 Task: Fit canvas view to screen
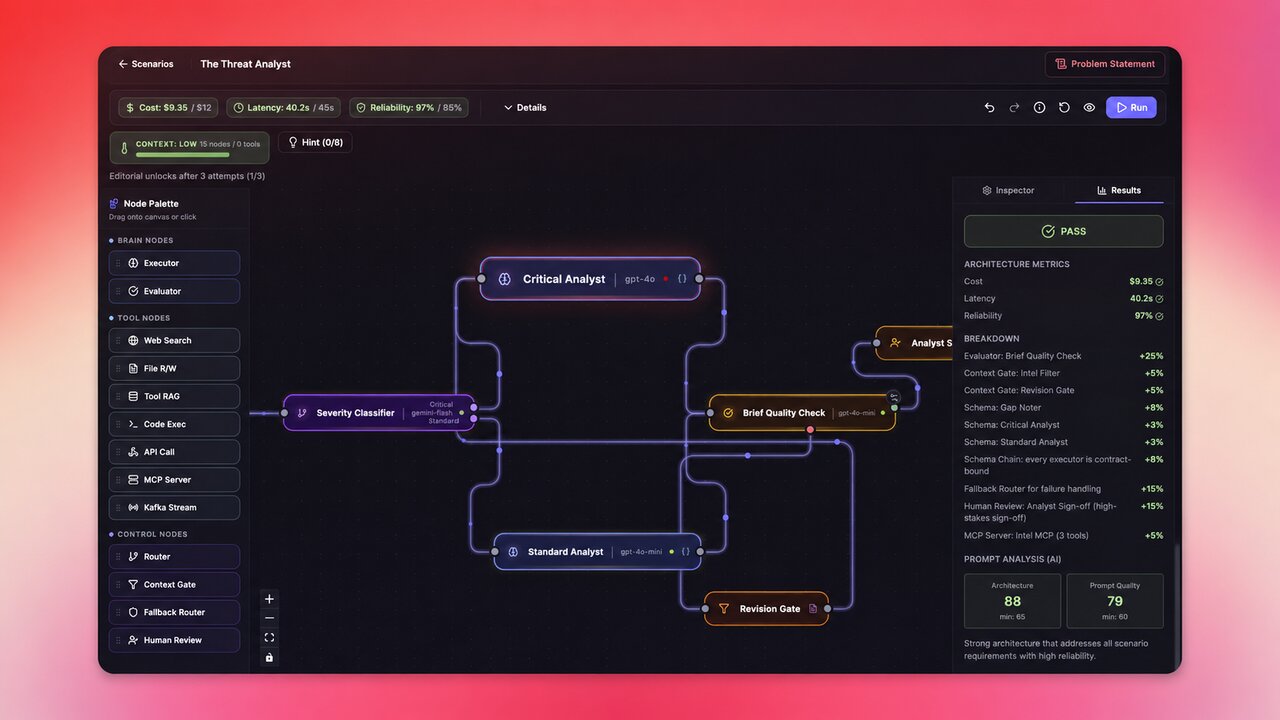(x=269, y=637)
